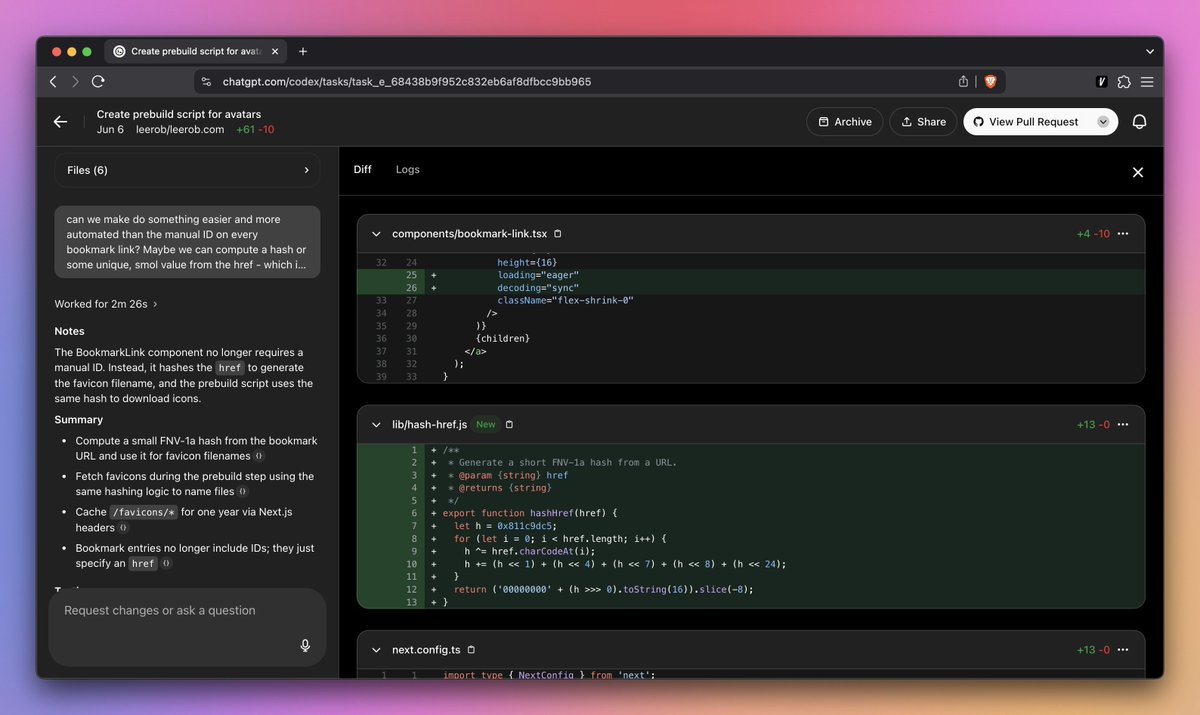Screen dimensions: 1200x715
Task: Click the Vimium extension icon
Action: click(x=1102, y=82)
